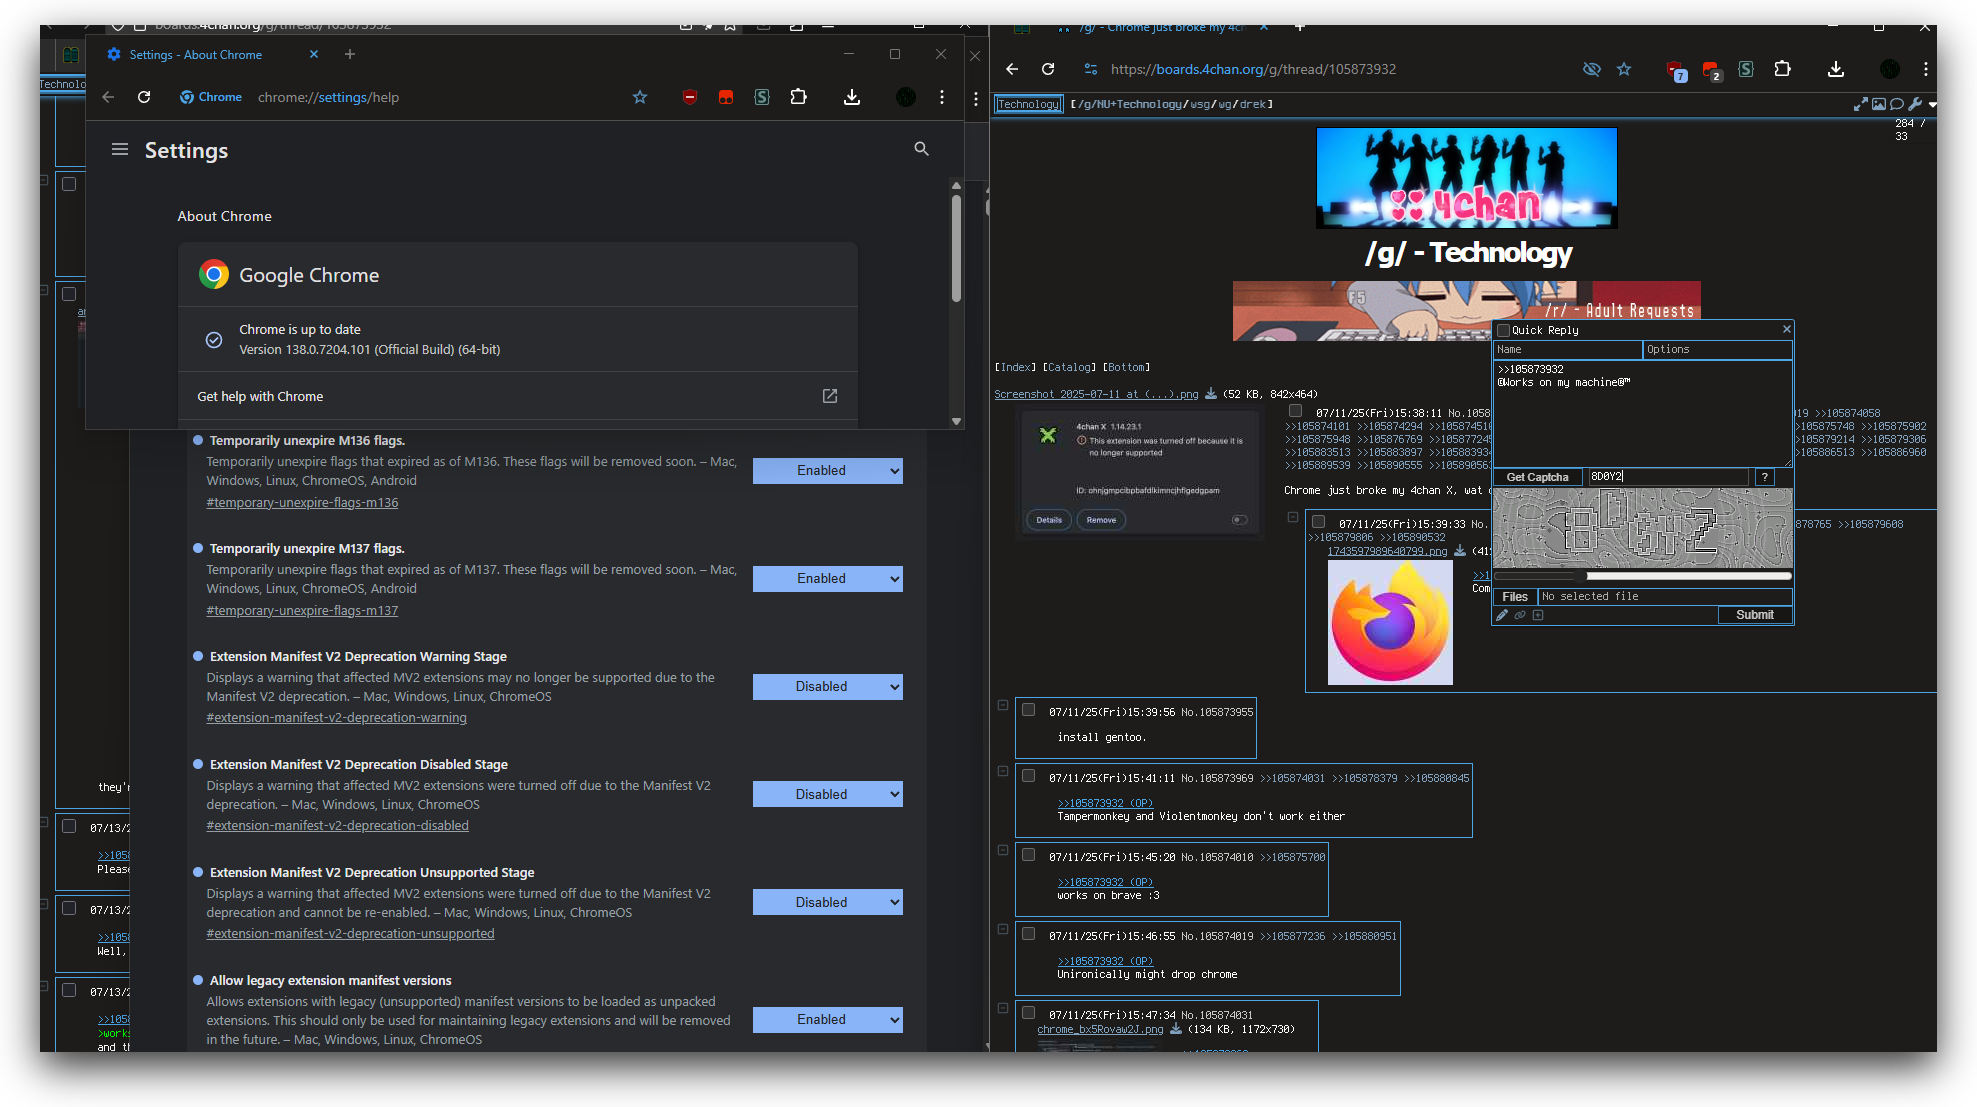Select the Technology board button in header
The width and height of the screenshot is (1977, 1107).
click(x=1028, y=104)
